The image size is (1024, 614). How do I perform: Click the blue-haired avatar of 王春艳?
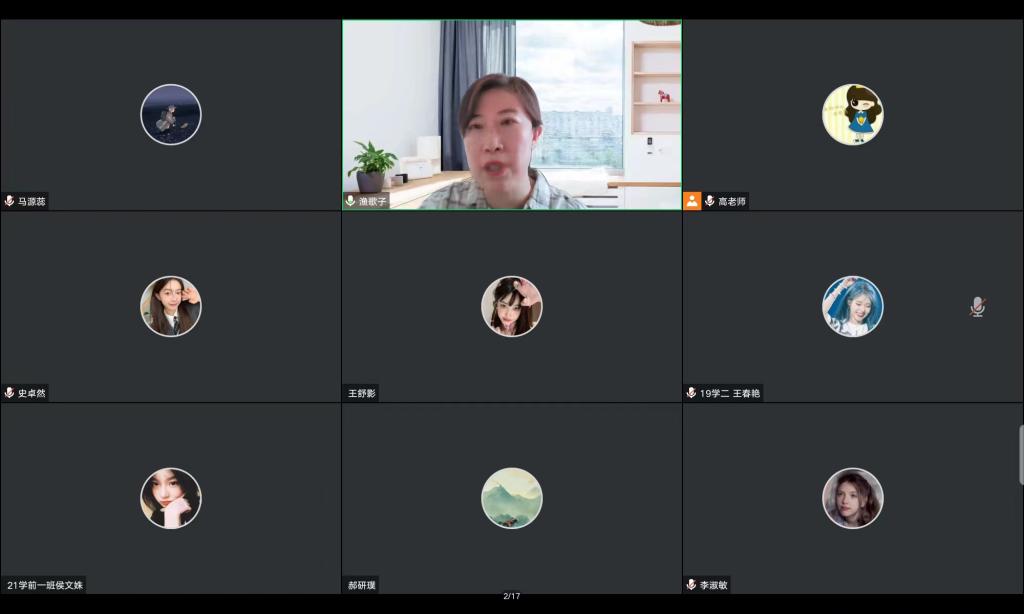coord(852,306)
